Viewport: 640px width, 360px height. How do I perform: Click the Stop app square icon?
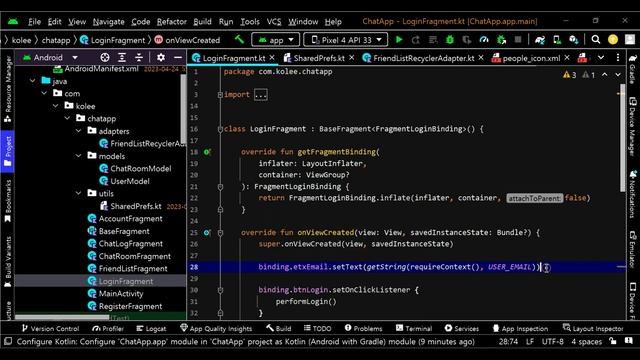click(518, 40)
